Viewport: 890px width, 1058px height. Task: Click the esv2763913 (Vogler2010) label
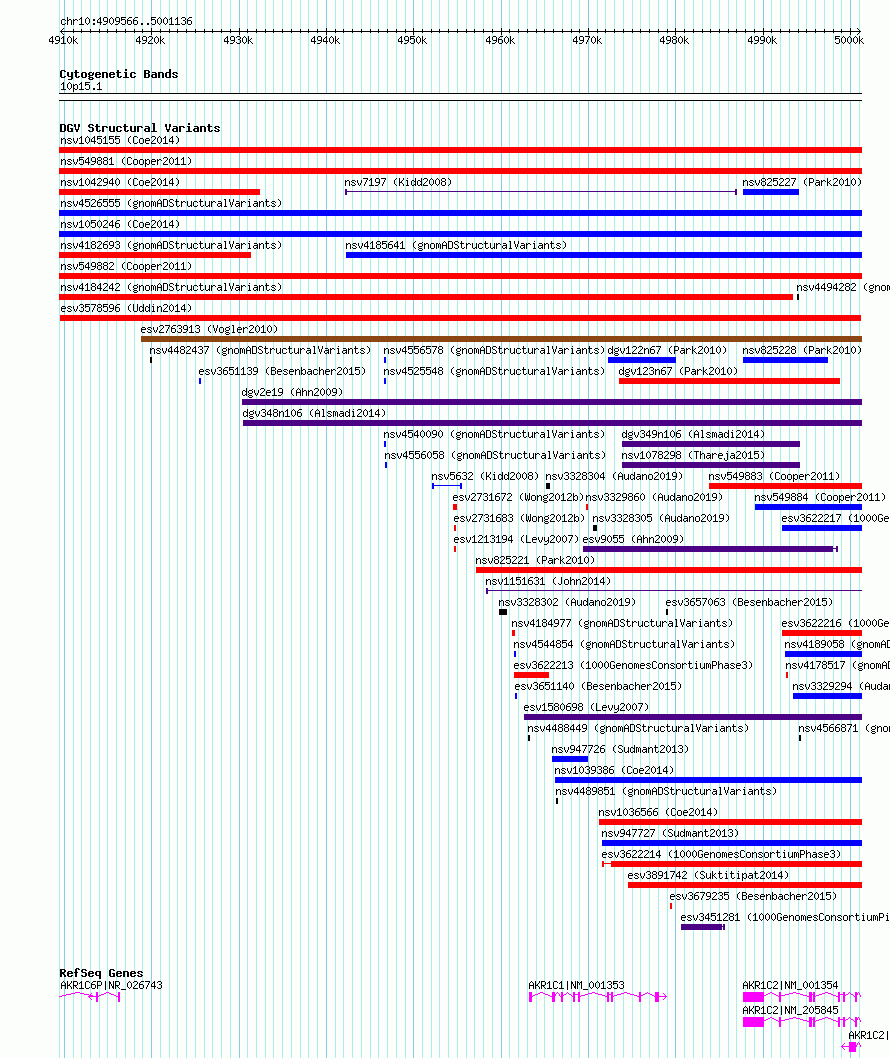pos(209,329)
